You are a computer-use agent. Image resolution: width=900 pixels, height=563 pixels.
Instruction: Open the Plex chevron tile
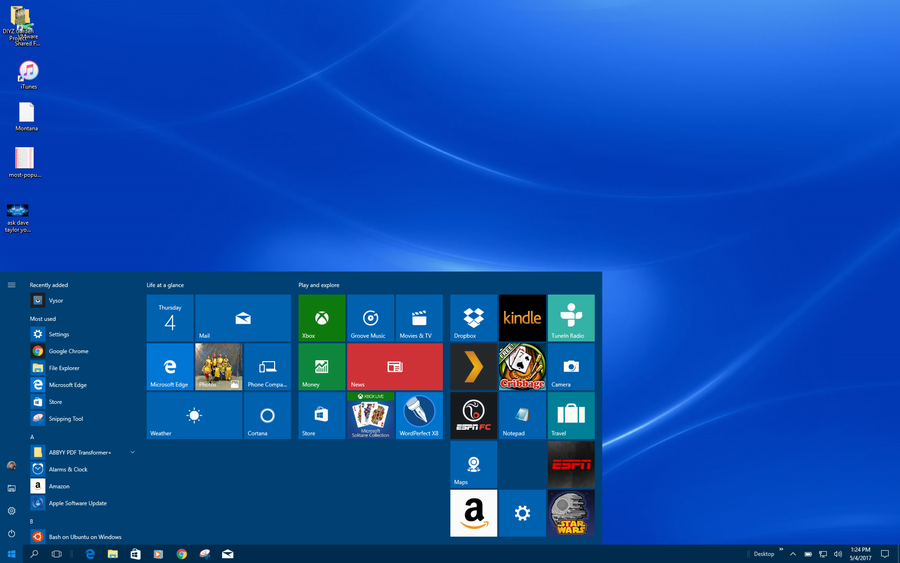(x=474, y=367)
